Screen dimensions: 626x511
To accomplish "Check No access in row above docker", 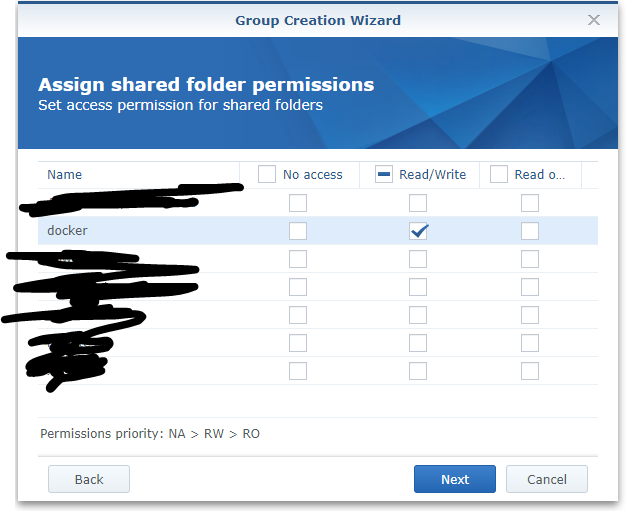I will coord(298,203).
